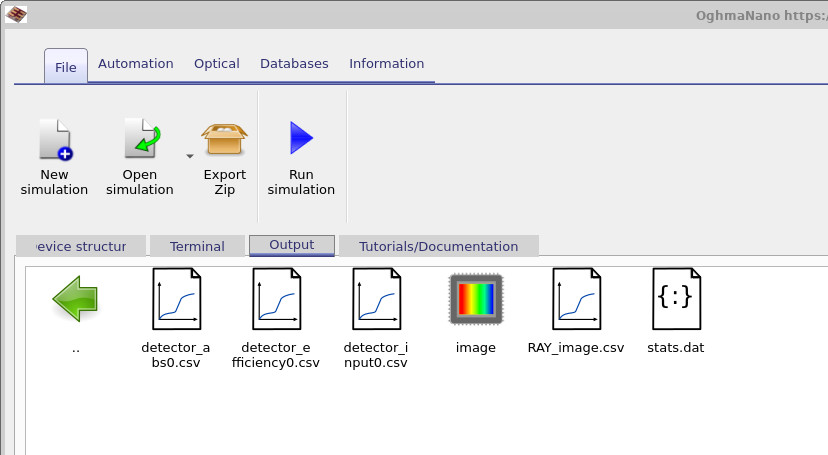Select the detector_input0.csv file icon

tap(376, 299)
